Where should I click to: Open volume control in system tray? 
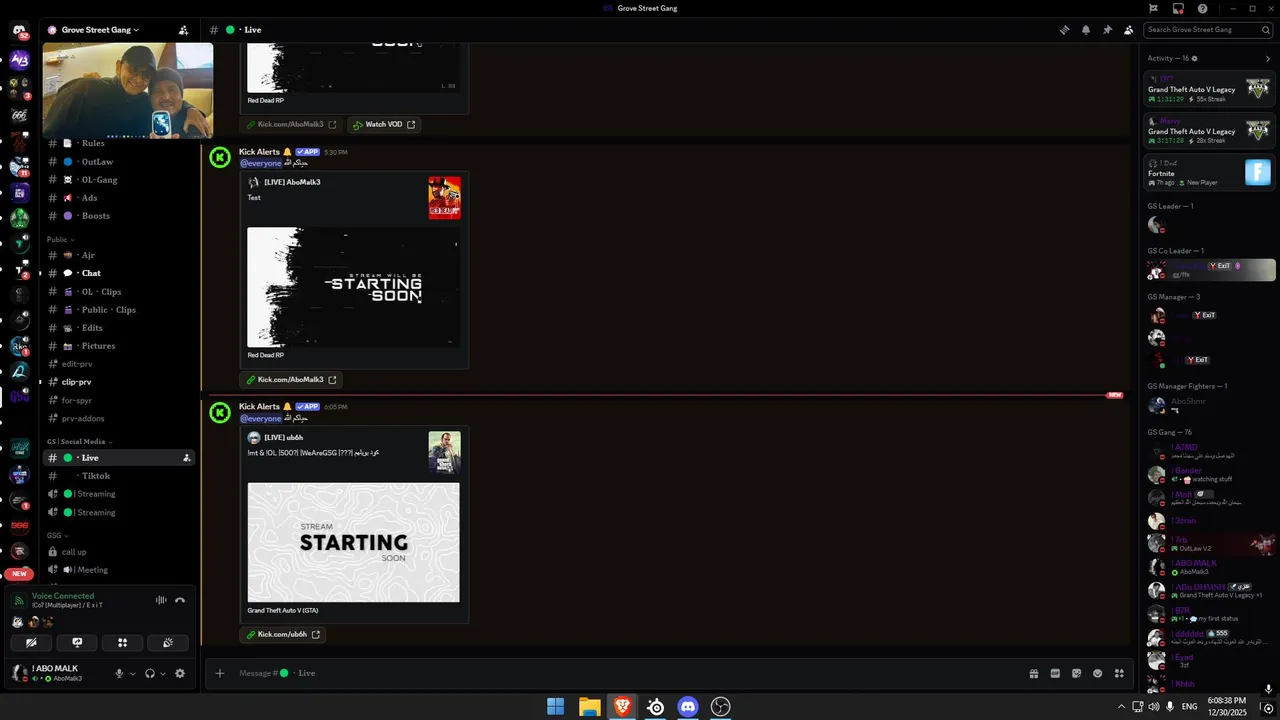1154,707
